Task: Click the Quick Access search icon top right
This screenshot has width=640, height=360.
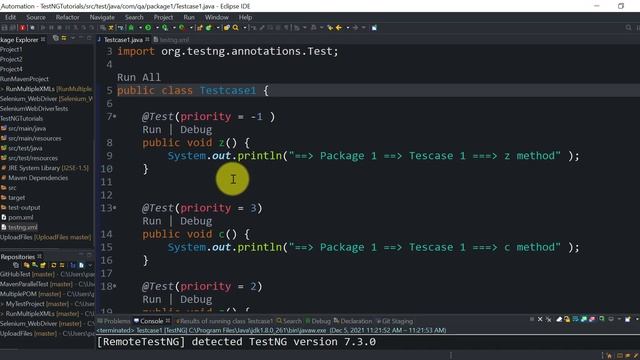Action: [629, 28]
